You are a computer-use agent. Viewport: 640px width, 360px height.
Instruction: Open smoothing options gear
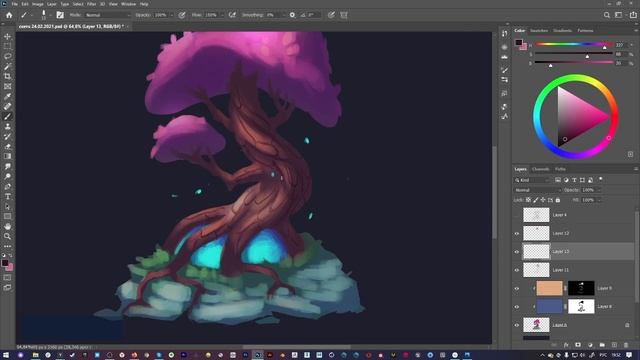[292, 15]
